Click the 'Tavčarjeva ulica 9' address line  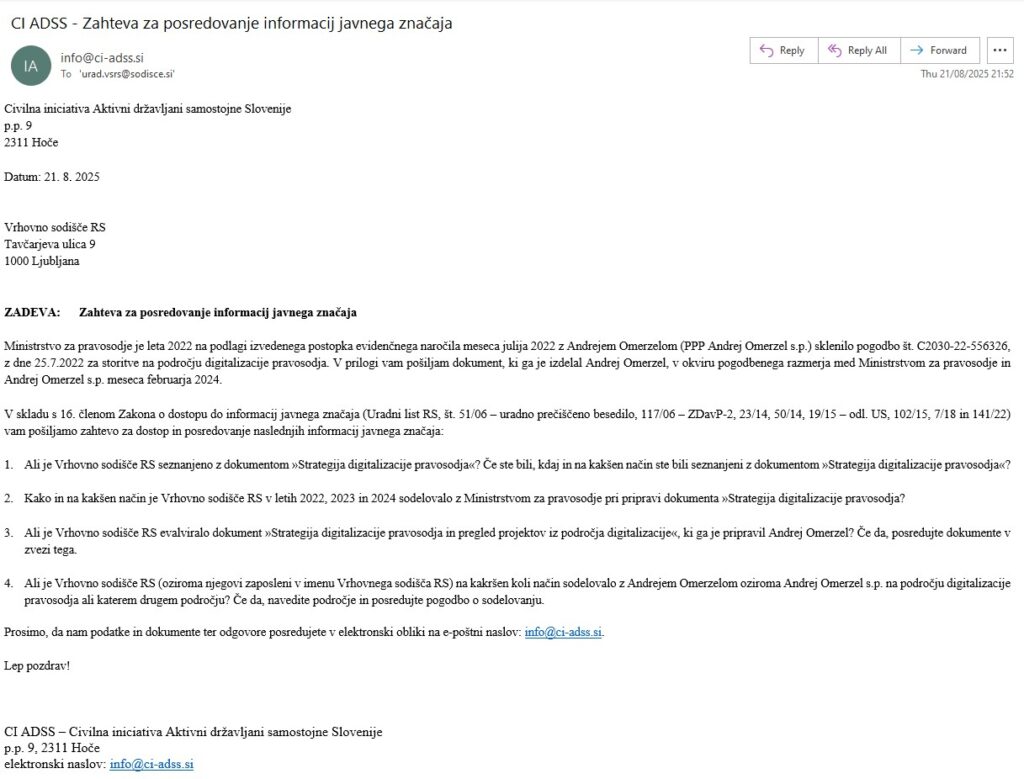[x=50, y=244]
